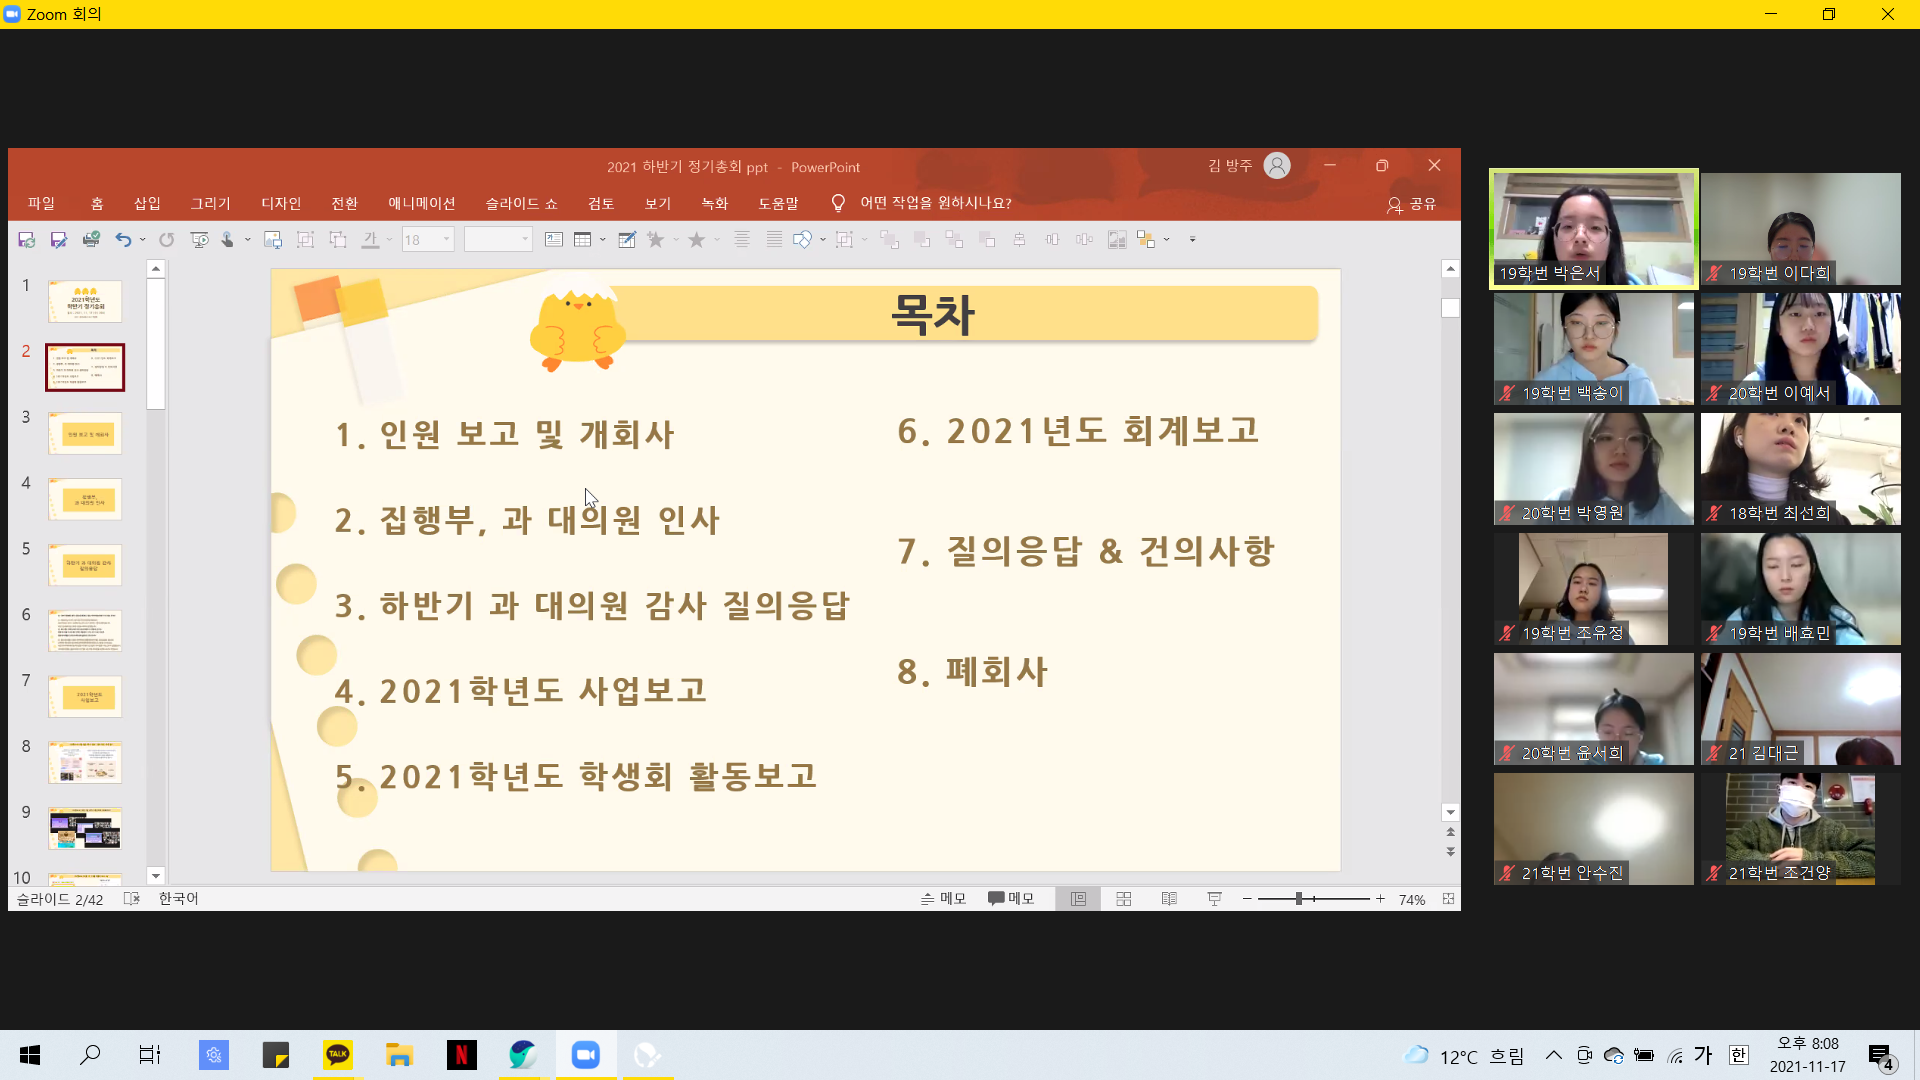Image resolution: width=1920 pixels, height=1080 pixels.
Task: Click the Undo arrow icon
Action: (x=123, y=240)
